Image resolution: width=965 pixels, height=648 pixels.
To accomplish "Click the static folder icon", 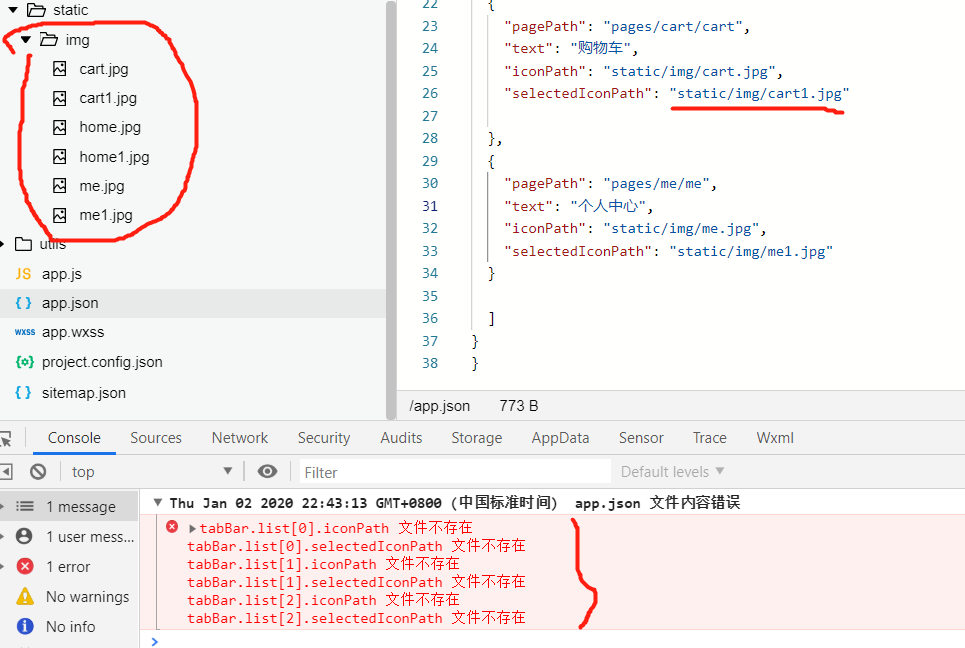I will click(x=36, y=10).
